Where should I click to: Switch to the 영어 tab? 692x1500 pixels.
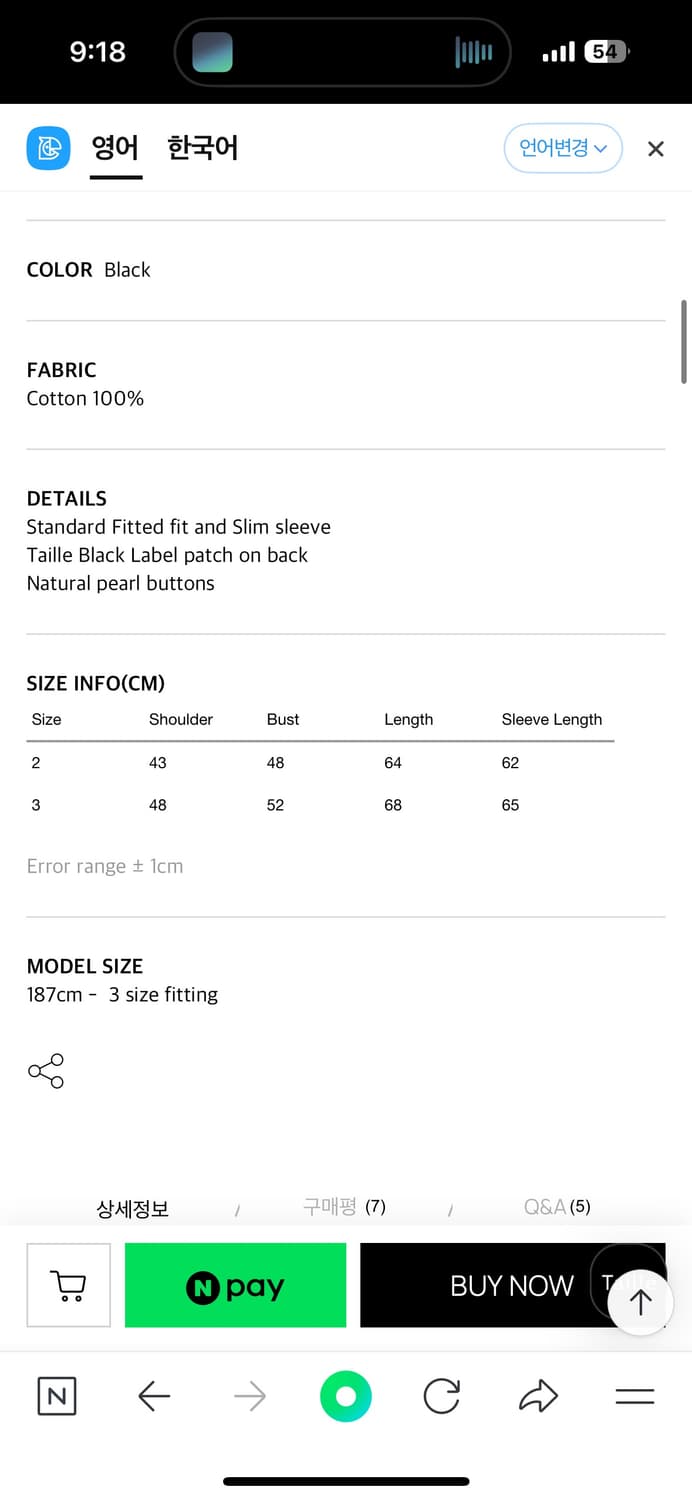pyautogui.click(x=115, y=149)
